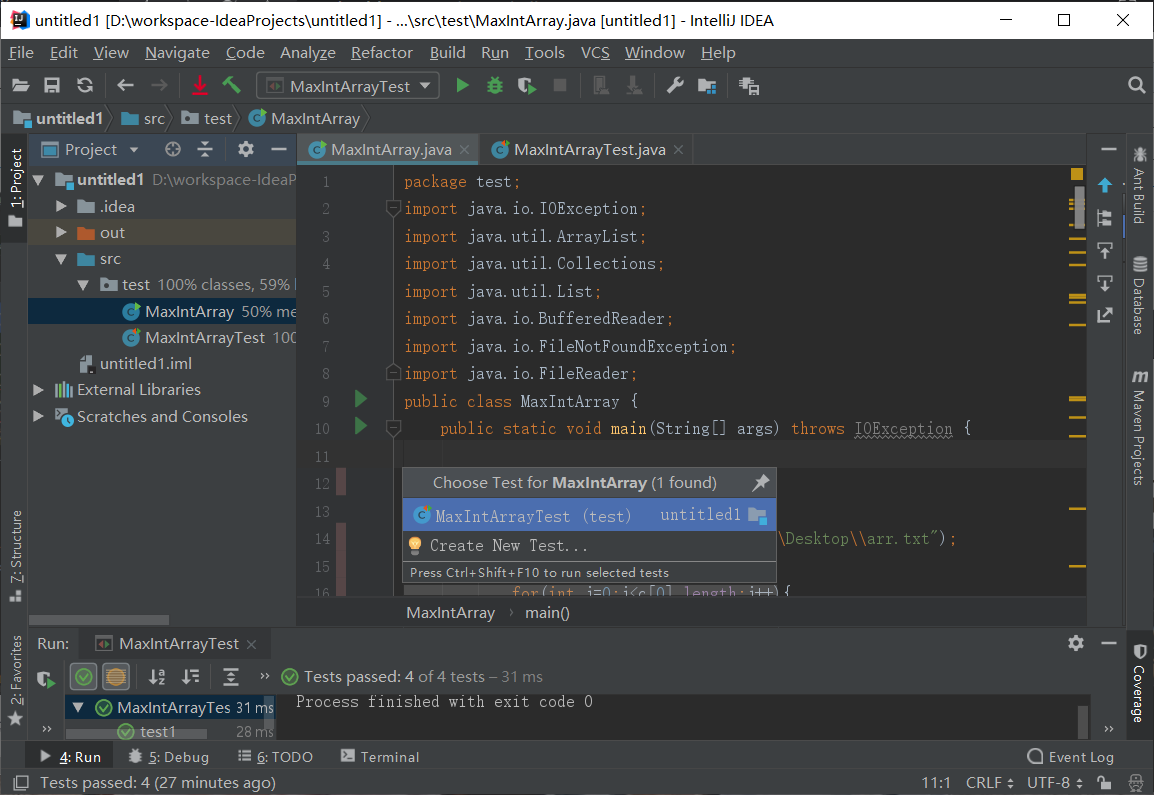Click the Back navigation arrow
The image size is (1154, 795).
coord(125,86)
